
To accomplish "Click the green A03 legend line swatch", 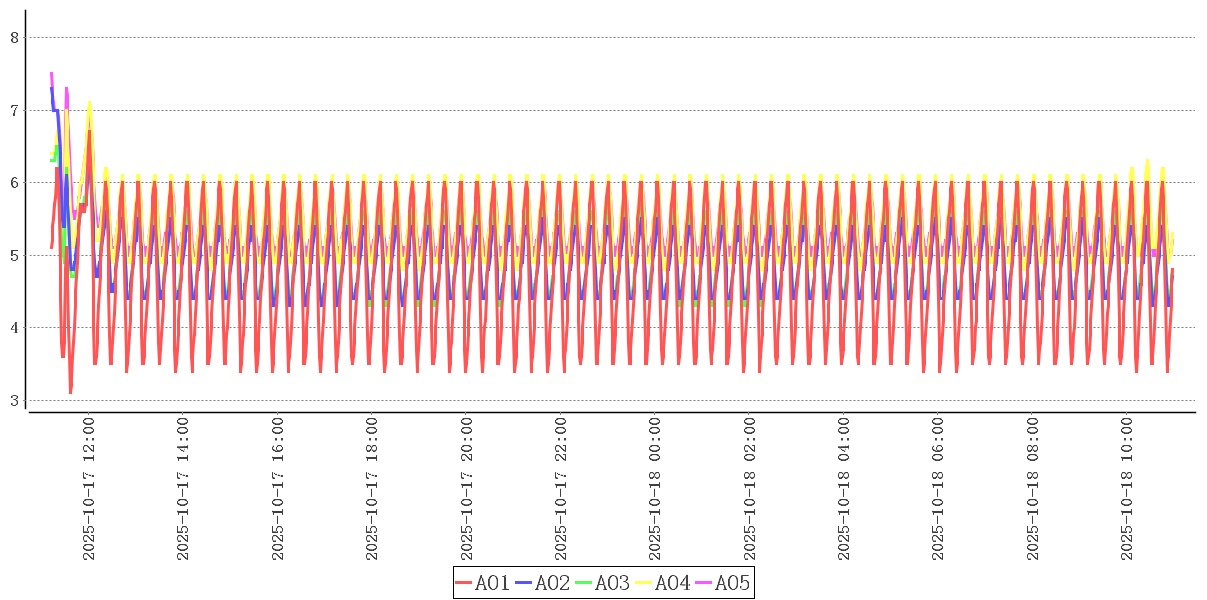I will coord(584,583).
